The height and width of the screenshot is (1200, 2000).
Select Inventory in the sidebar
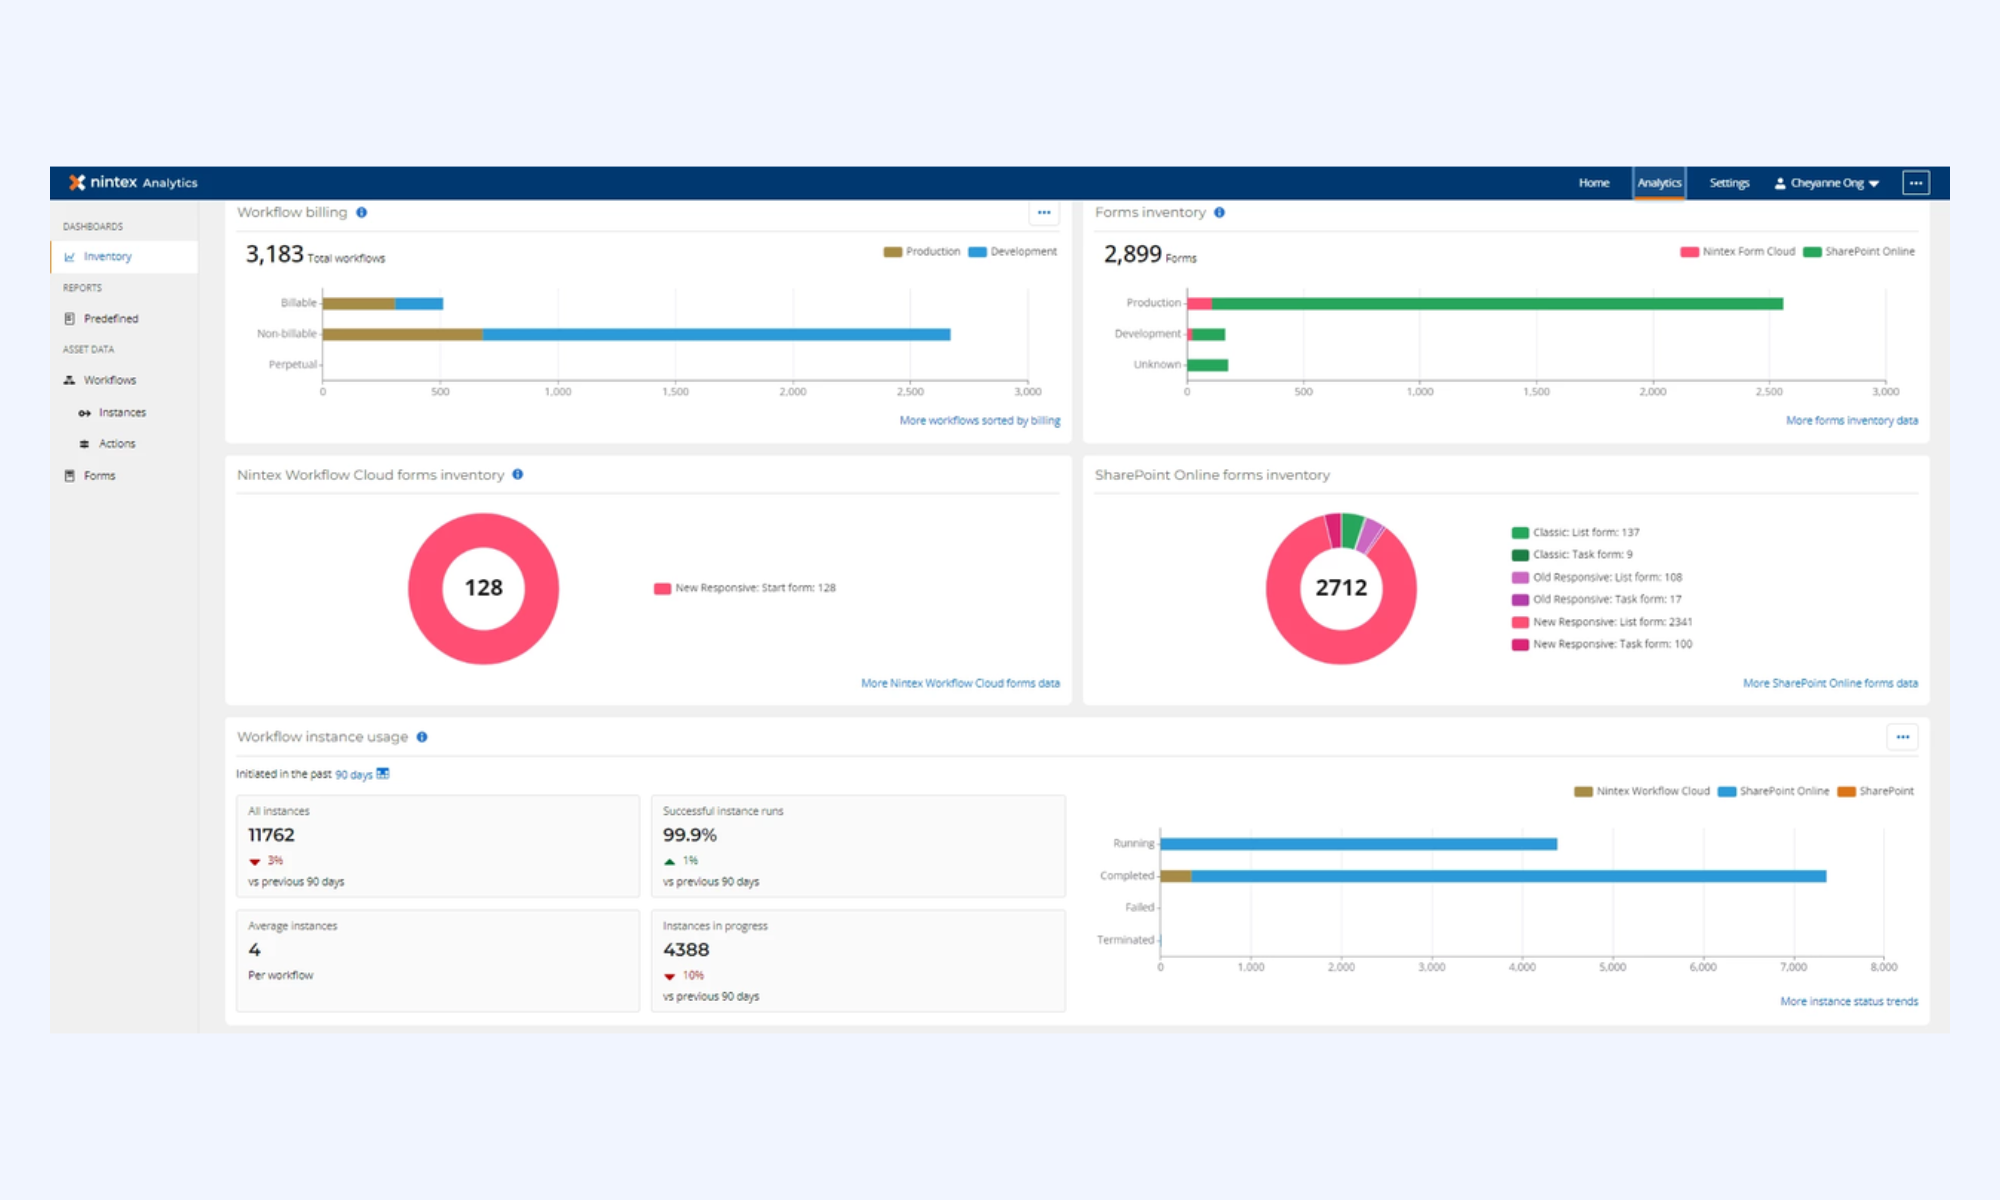click(124, 257)
